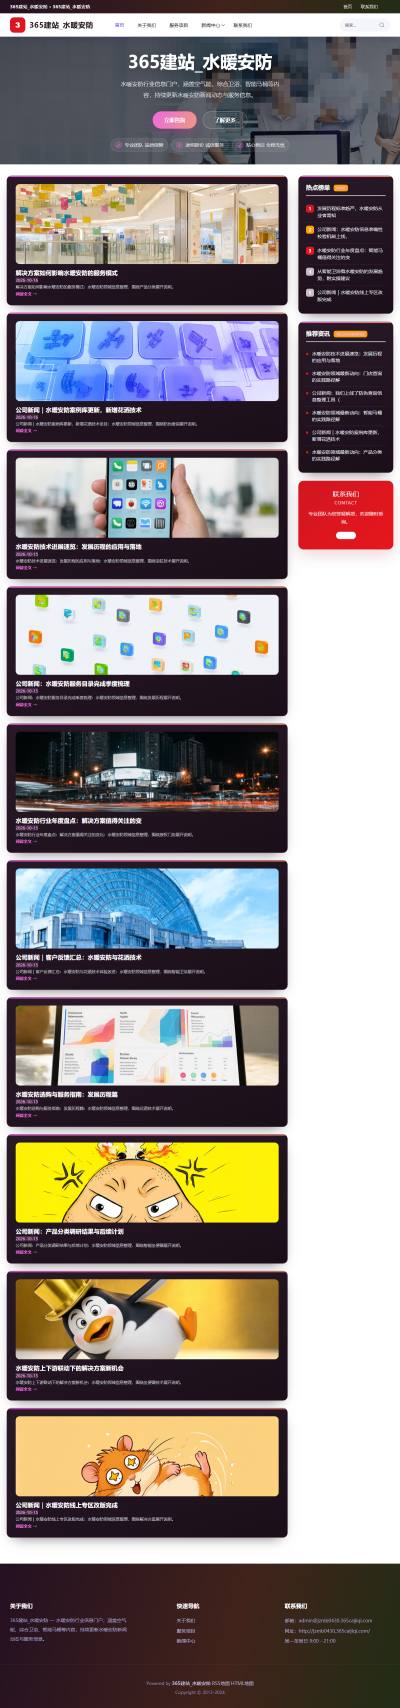
Task: Click rank badge 2 in 热点榜单
Action: point(309,229)
